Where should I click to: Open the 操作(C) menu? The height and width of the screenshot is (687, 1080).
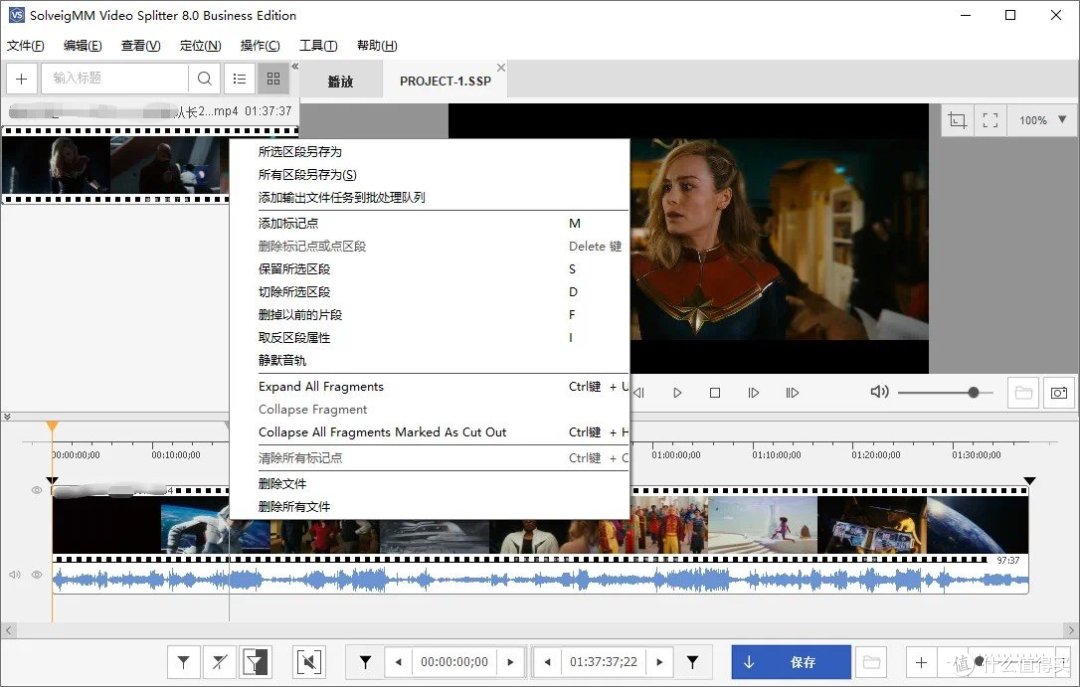click(260, 45)
